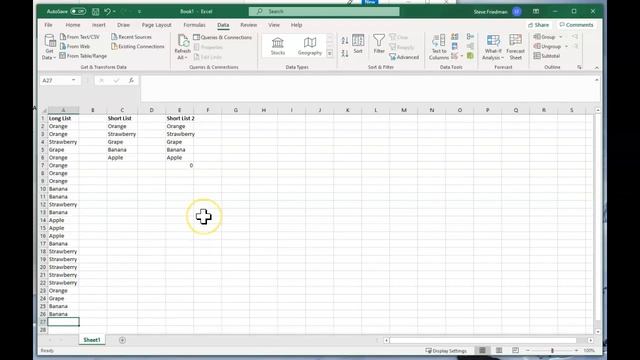This screenshot has height=360, width=640.
Task: Open the Ungroup dropdown arrow
Action: tap(566, 47)
